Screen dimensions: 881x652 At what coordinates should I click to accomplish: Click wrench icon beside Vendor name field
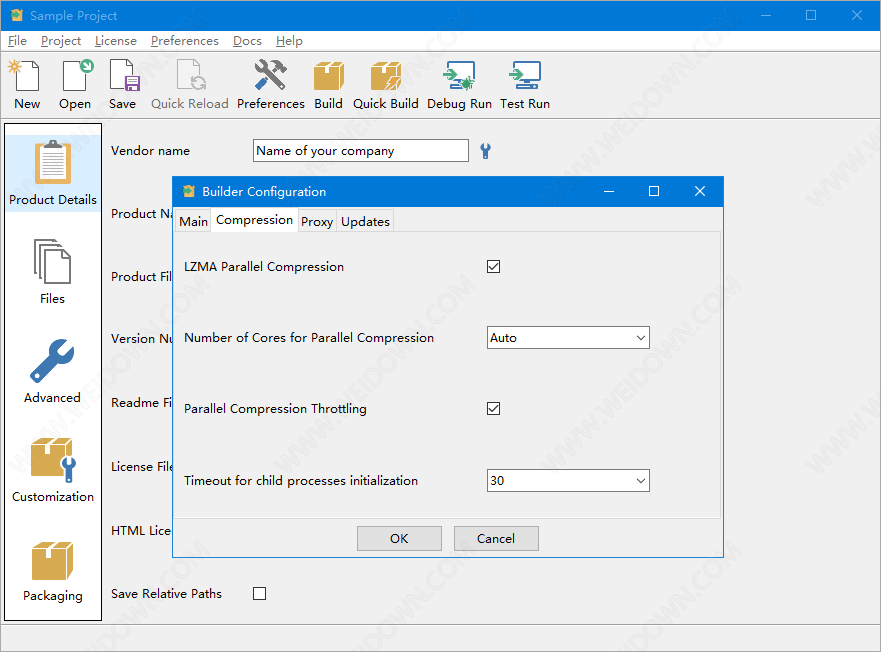(485, 151)
